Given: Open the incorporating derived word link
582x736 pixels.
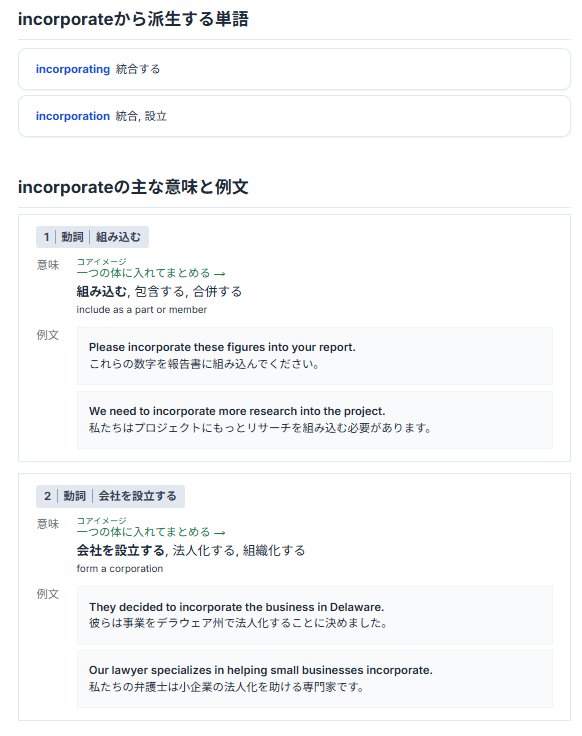Looking at the screenshot, I should [73, 69].
